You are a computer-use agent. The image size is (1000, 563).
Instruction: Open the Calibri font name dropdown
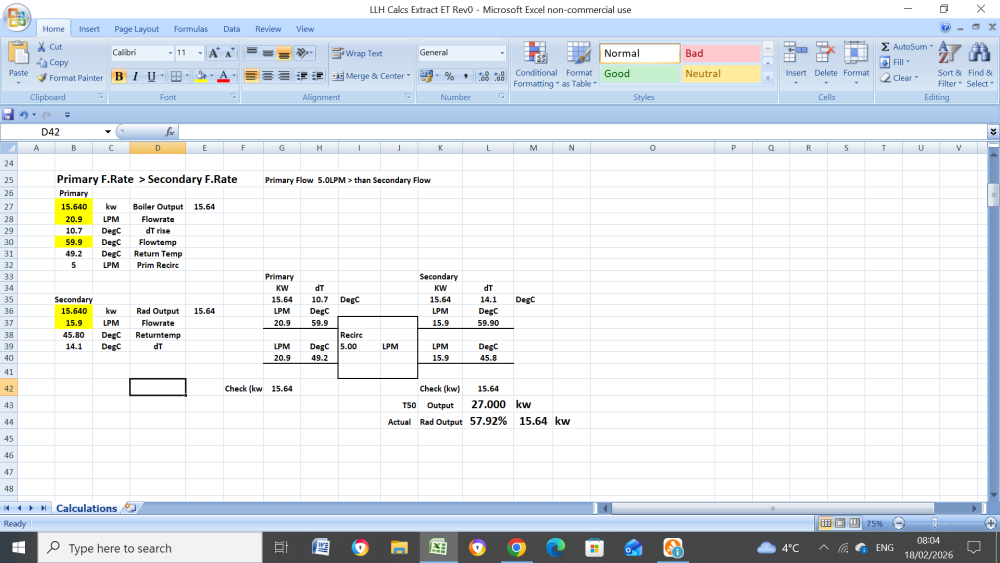(x=168, y=53)
